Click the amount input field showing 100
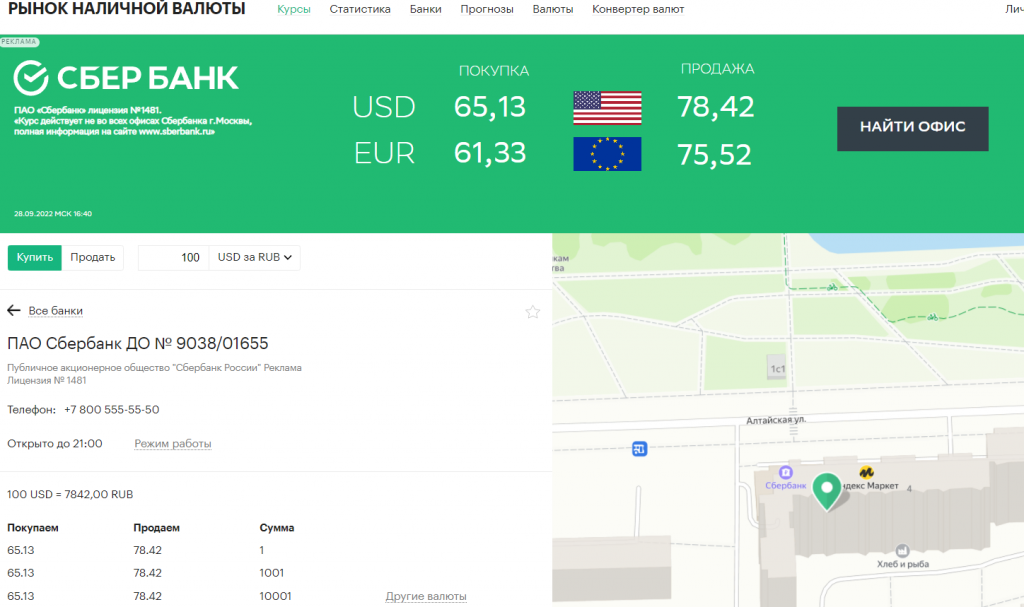This screenshot has height=607, width=1024. [x=173, y=257]
